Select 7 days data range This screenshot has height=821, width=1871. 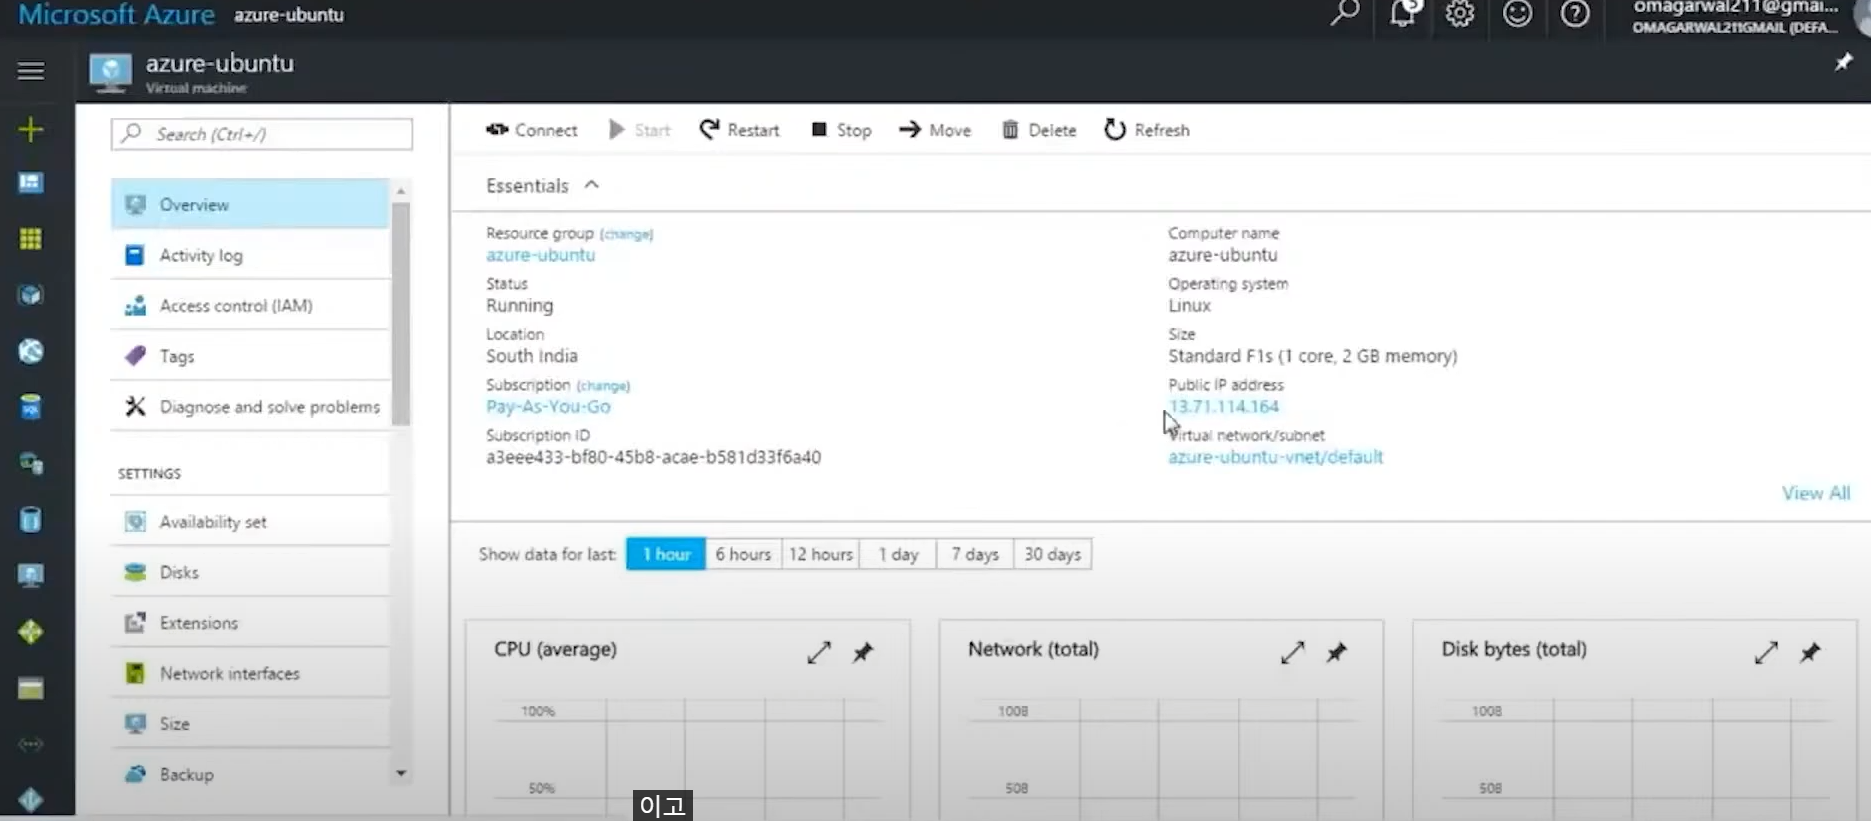coord(975,554)
